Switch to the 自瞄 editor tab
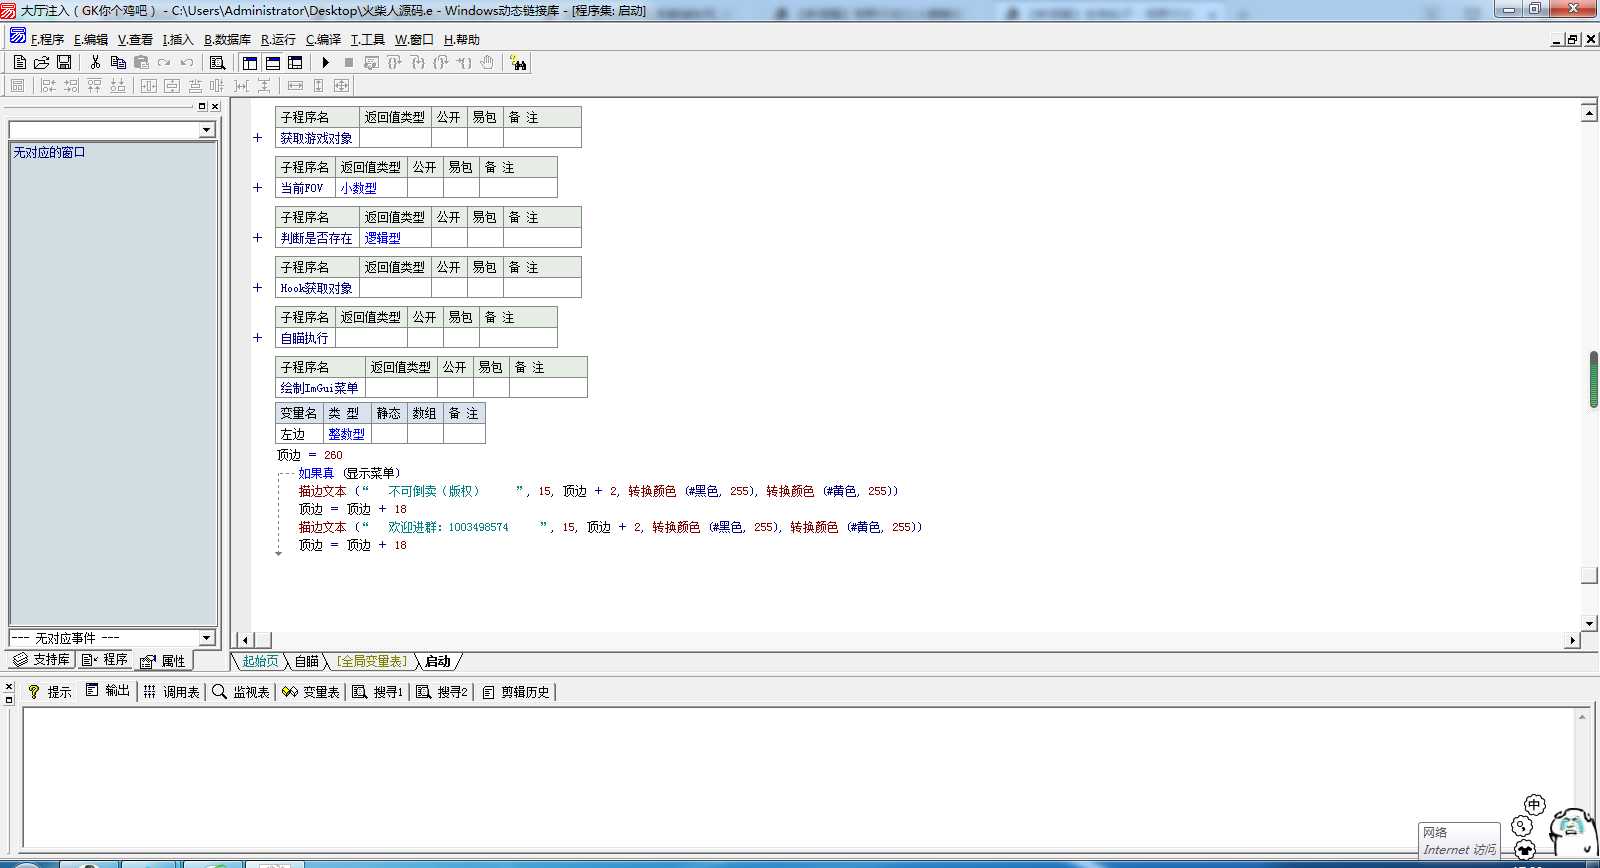This screenshot has width=1600, height=868. pos(306,661)
